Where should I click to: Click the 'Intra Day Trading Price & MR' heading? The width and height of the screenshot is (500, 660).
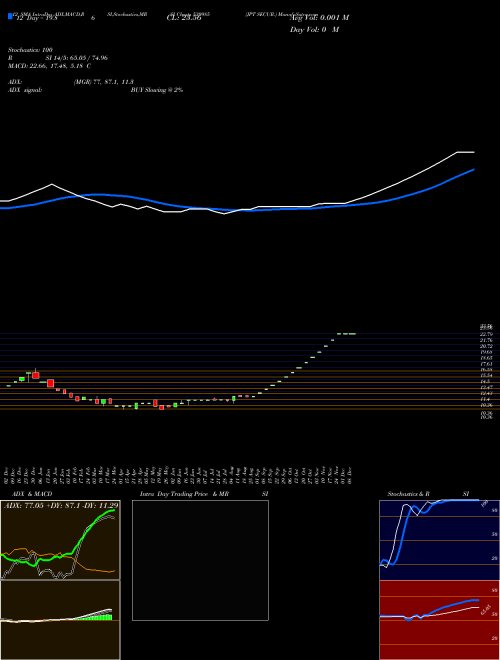pos(185,494)
